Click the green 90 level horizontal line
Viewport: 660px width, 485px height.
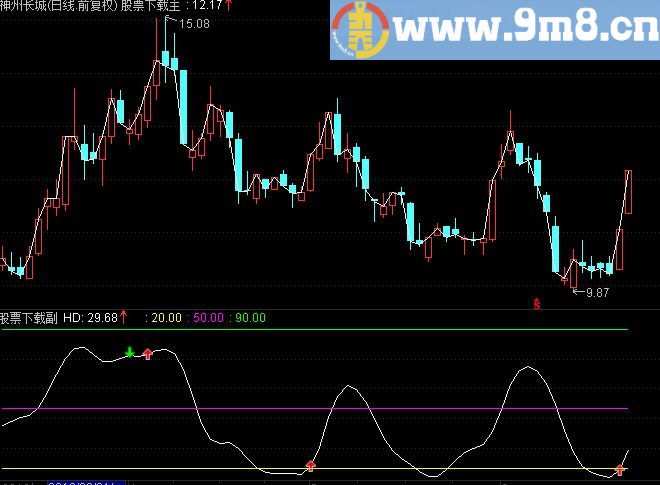pyautogui.click(x=315, y=329)
